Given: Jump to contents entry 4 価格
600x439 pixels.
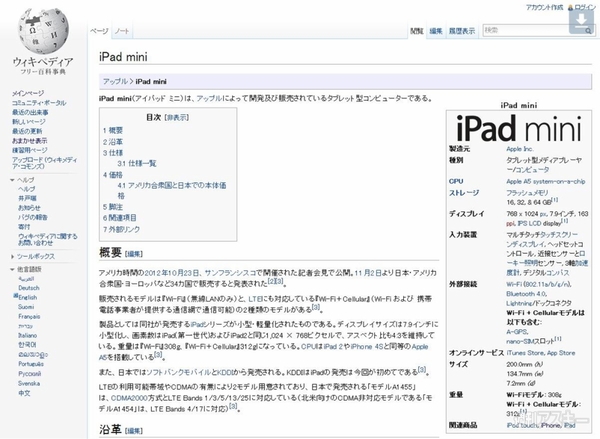Looking at the screenshot, I should pyautogui.click(x=113, y=175).
